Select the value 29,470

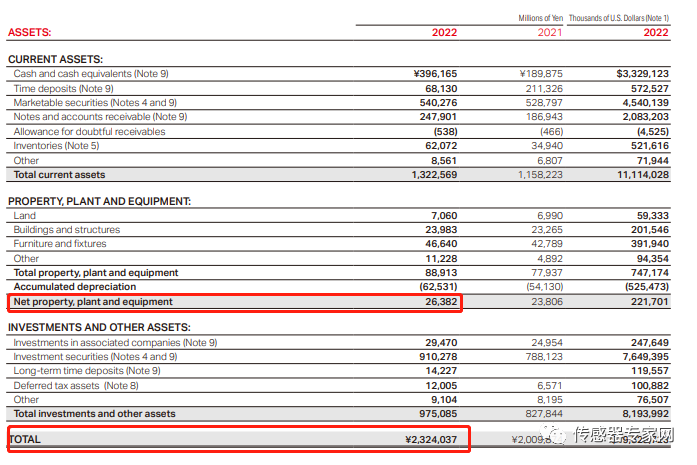[441, 343]
